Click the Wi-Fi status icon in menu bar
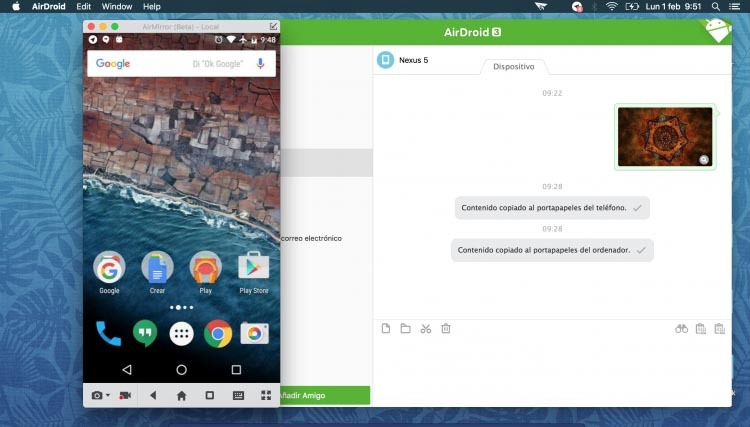Screen dimensions: 750x427 point(611,6)
